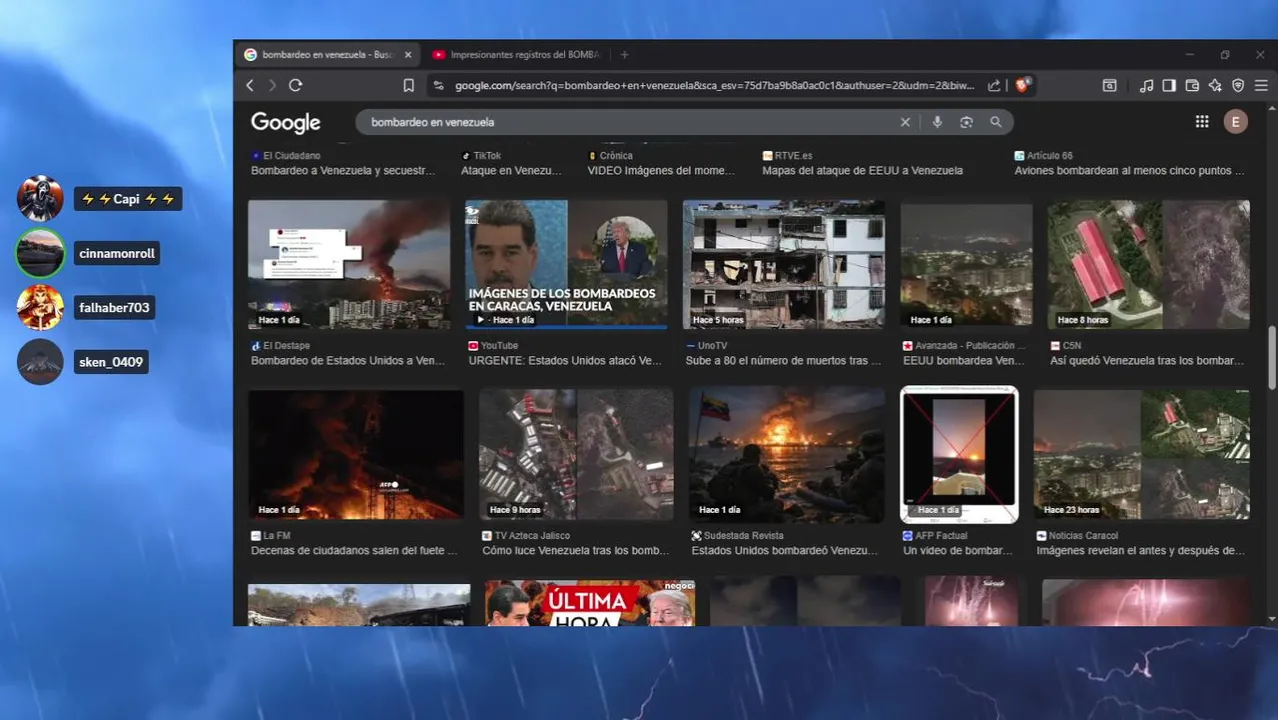Image resolution: width=1278 pixels, height=720 pixels.
Task: Start a voice search with microphone
Action: click(937, 122)
